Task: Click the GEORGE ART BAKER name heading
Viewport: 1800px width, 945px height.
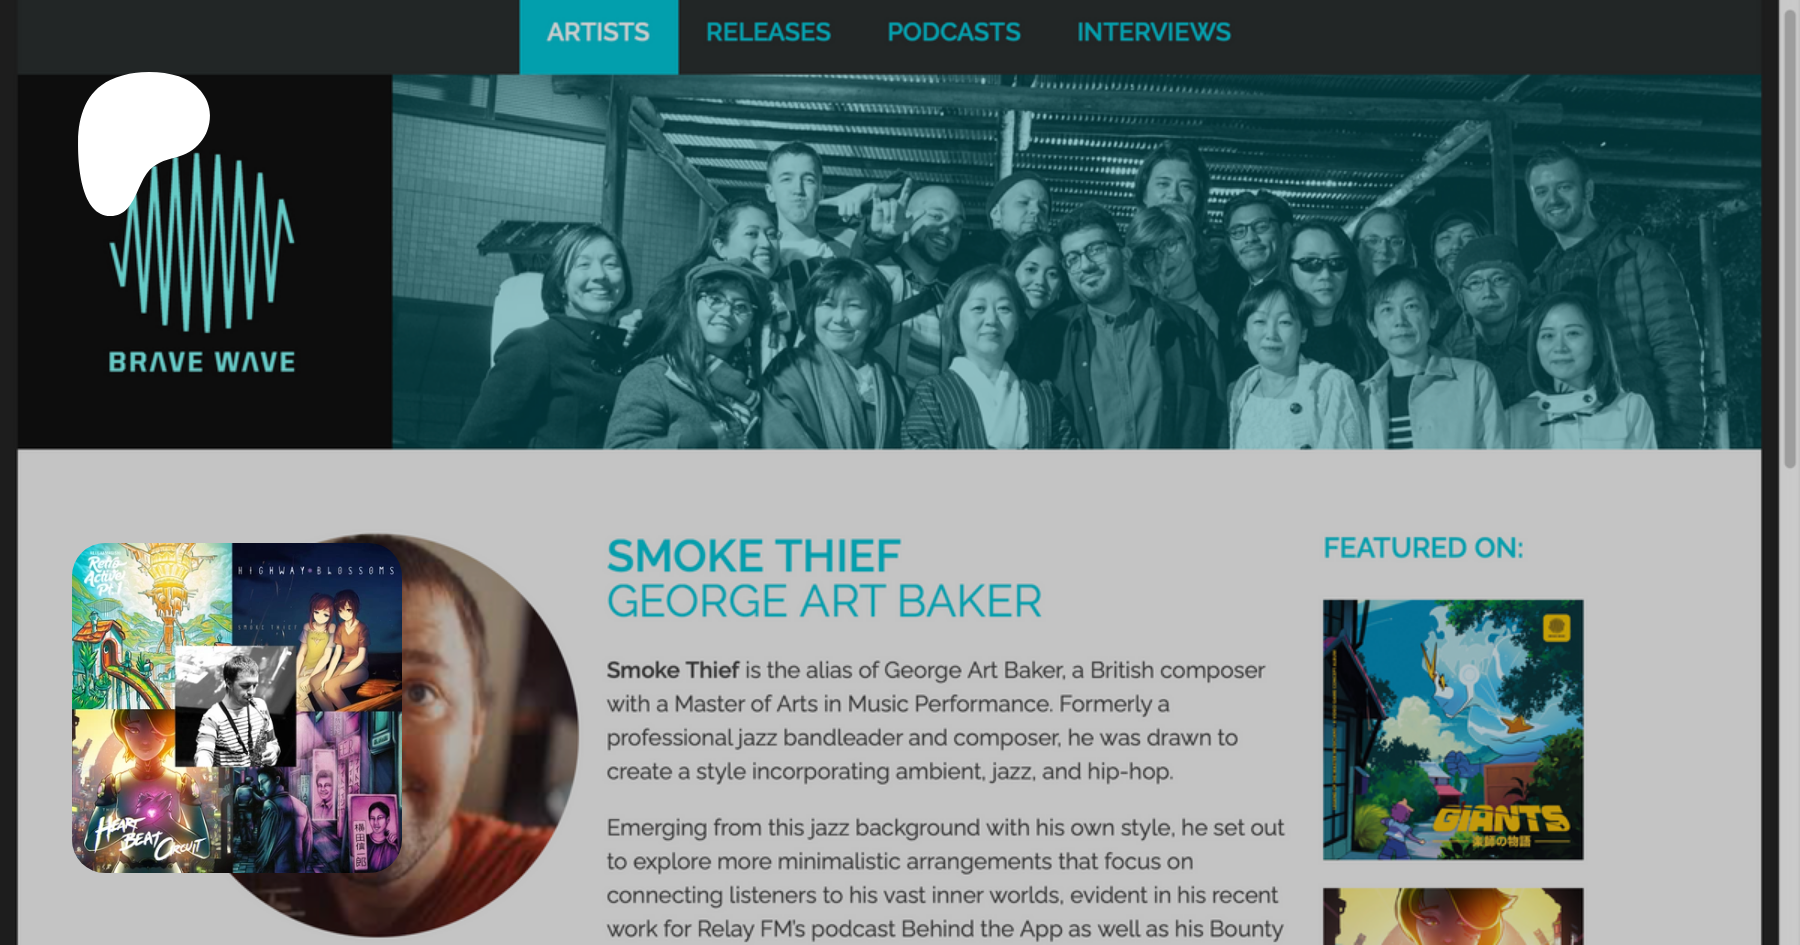Action: click(824, 602)
